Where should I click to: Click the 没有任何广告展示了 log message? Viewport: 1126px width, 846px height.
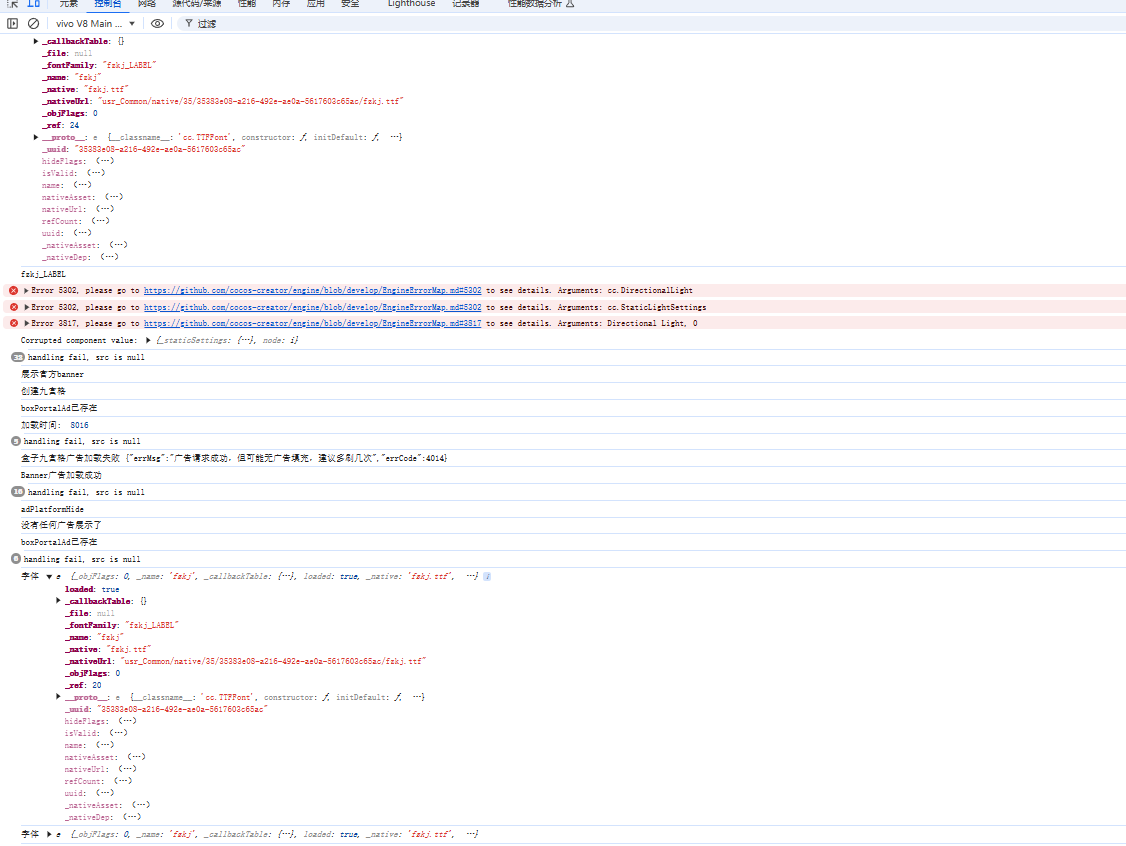61,526
